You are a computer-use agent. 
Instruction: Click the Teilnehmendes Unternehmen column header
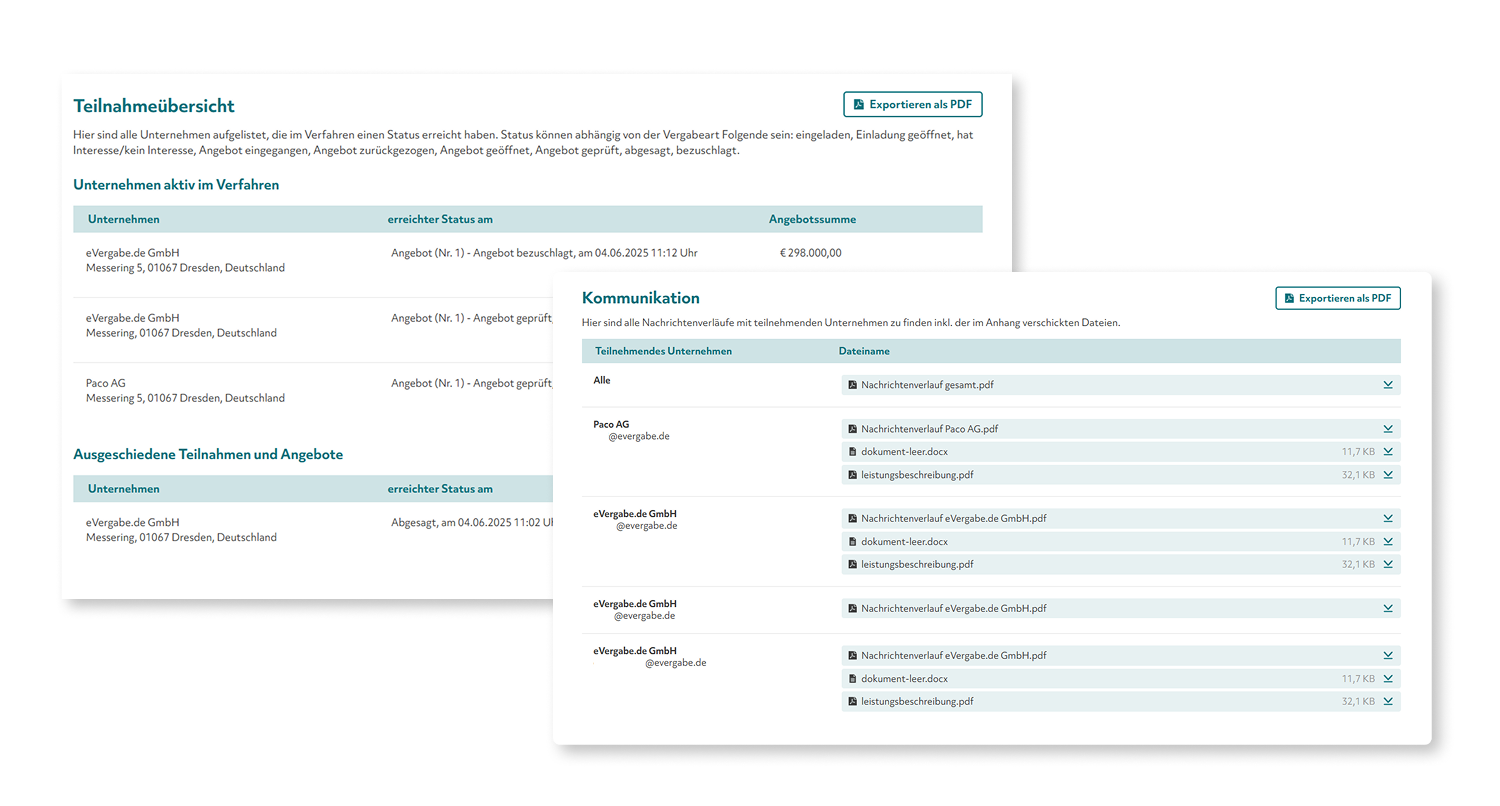pyautogui.click(x=663, y=351)
